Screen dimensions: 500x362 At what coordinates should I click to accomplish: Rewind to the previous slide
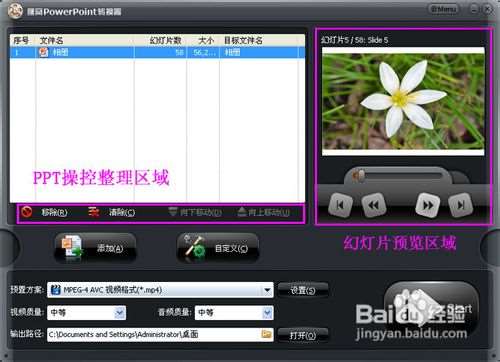point(374,205)
